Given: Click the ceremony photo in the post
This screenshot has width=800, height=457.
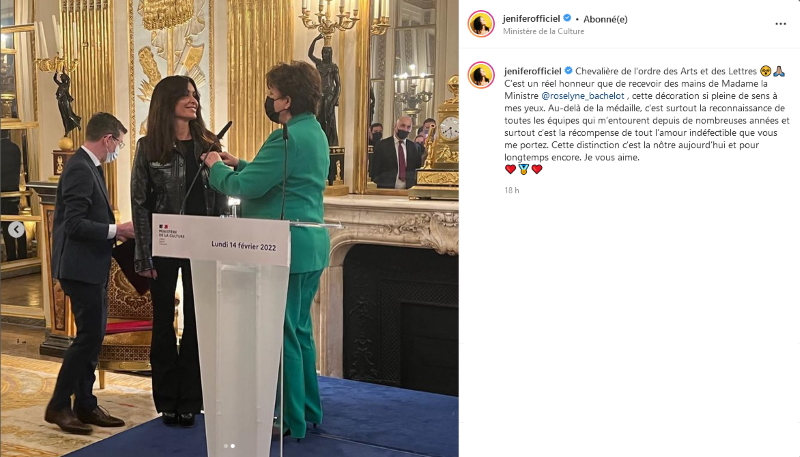Looking at the screenshot, I should tap(229, 228).
